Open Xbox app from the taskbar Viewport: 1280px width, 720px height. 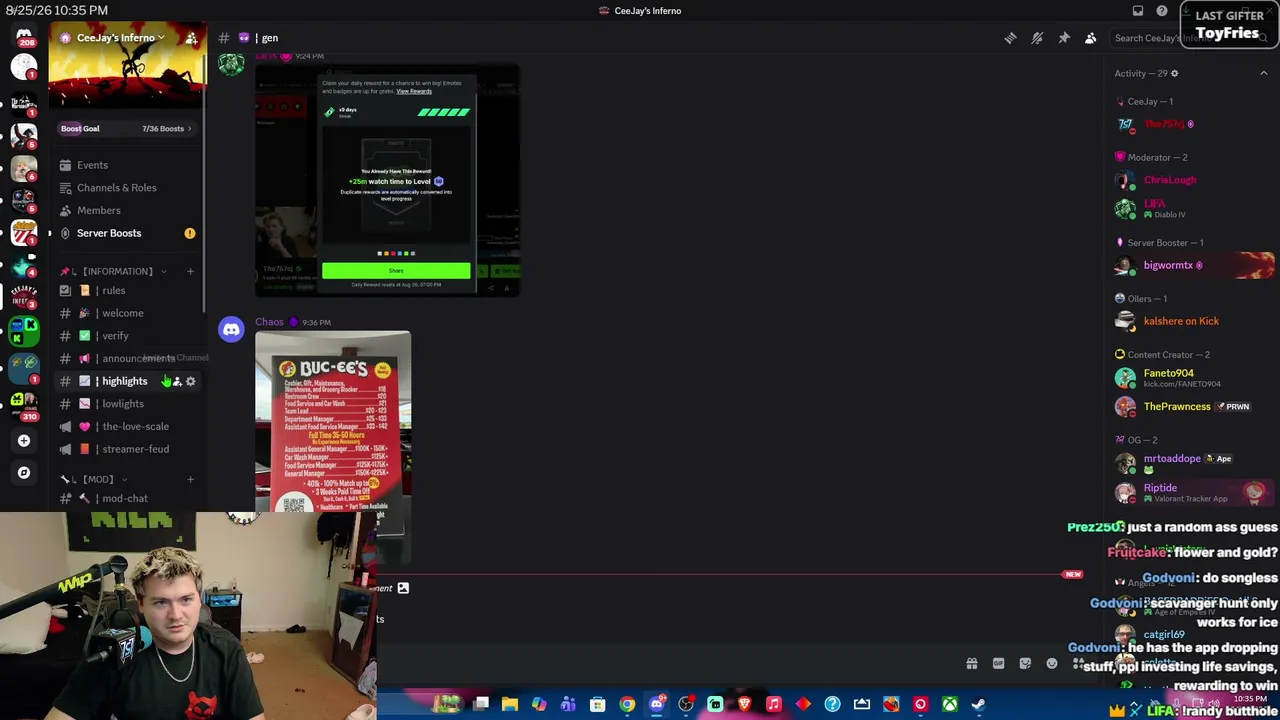coord(950,705)
